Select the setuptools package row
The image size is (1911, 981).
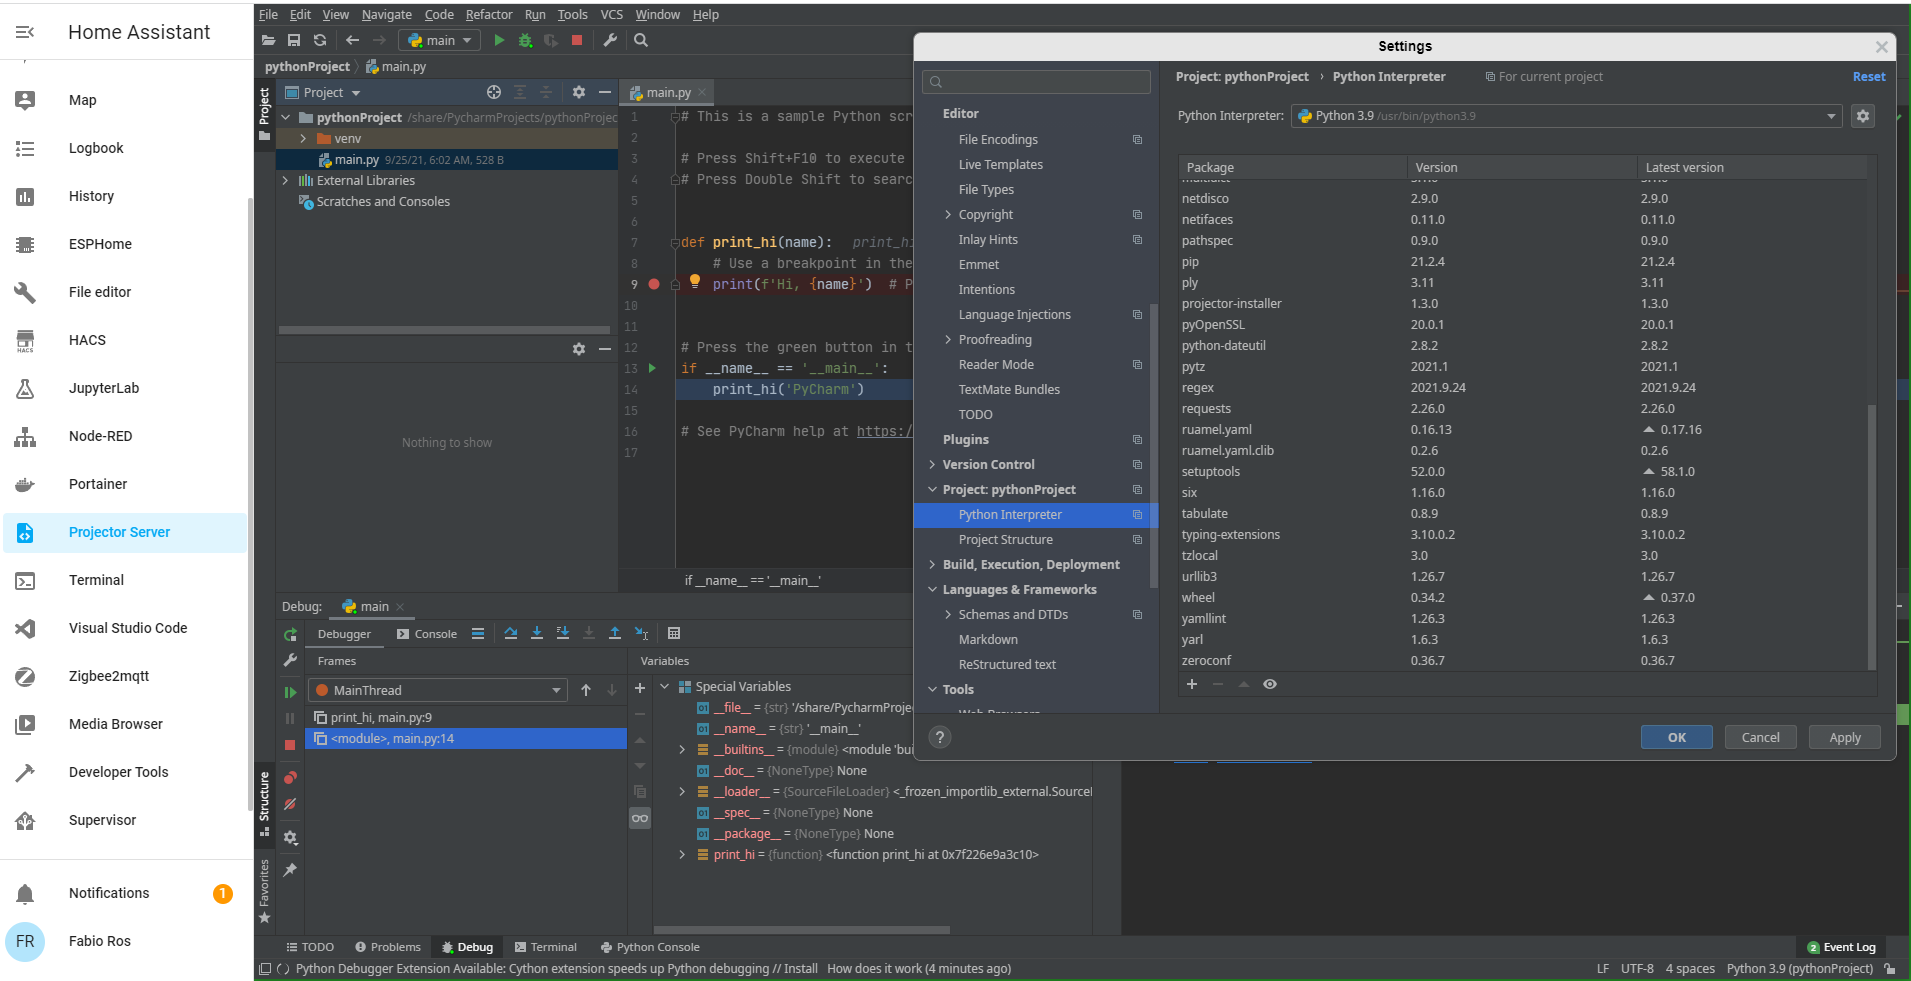(1522, 471)
